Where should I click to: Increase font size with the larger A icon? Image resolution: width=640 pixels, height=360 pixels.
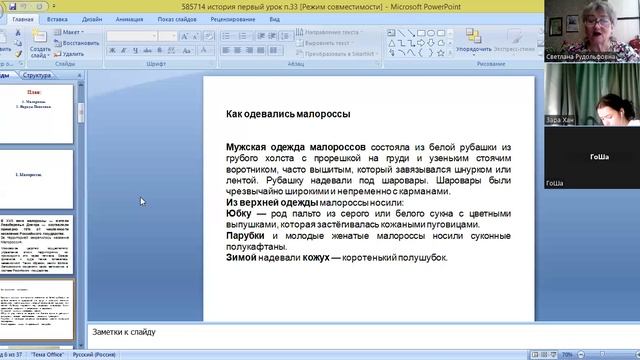pos(184,36)
